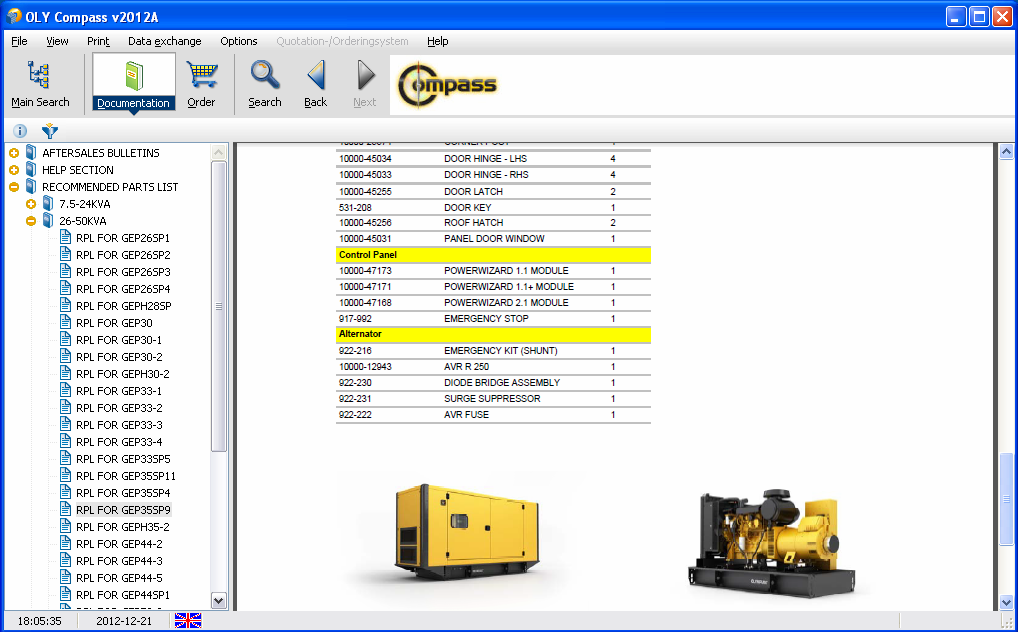The image size is (1018, 632).
Task: Click the enclosed yellow generator image
Action: 466,531
